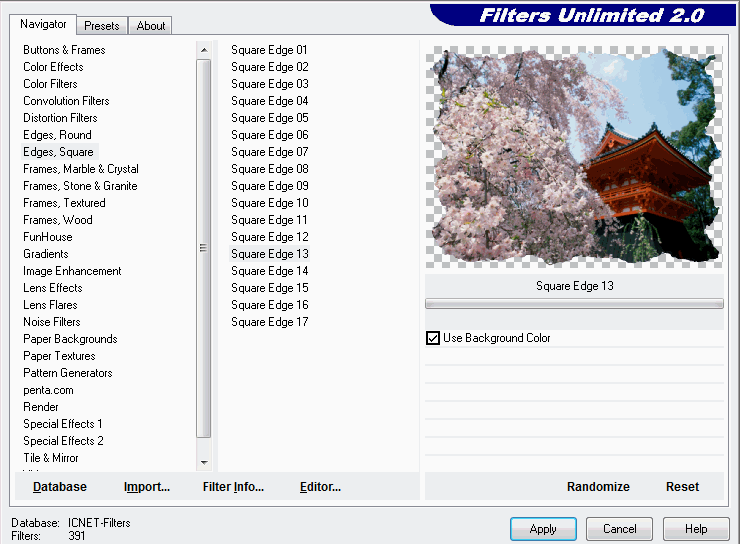
Task: Click Import... to add filters
Action: (x=147, y=487)
